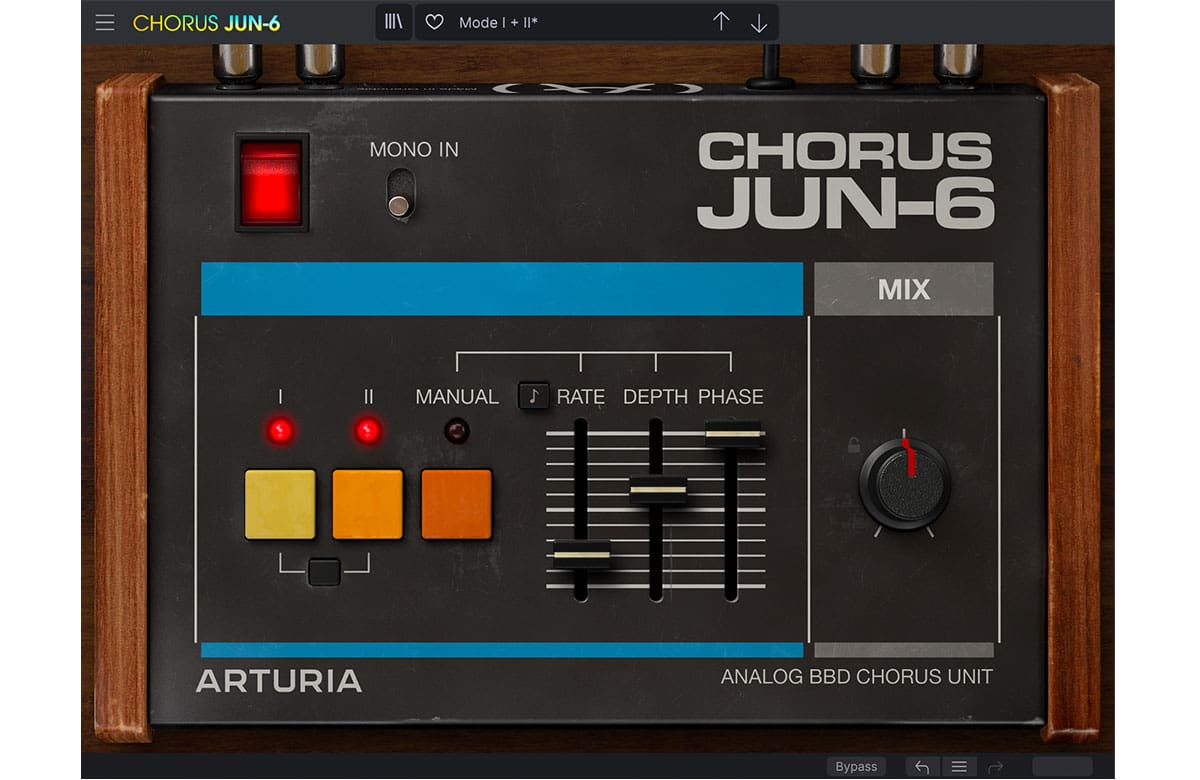Click the Bypass button

point(856,767)
